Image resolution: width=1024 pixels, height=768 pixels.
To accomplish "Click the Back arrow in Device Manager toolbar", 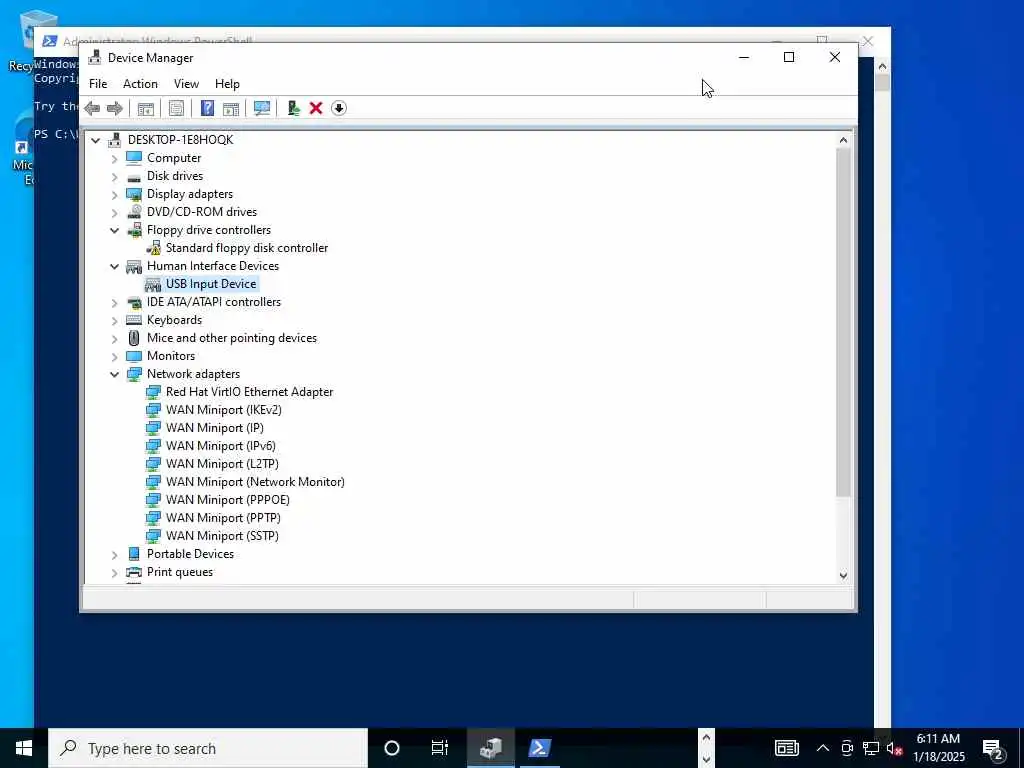I will click(92, 108).
